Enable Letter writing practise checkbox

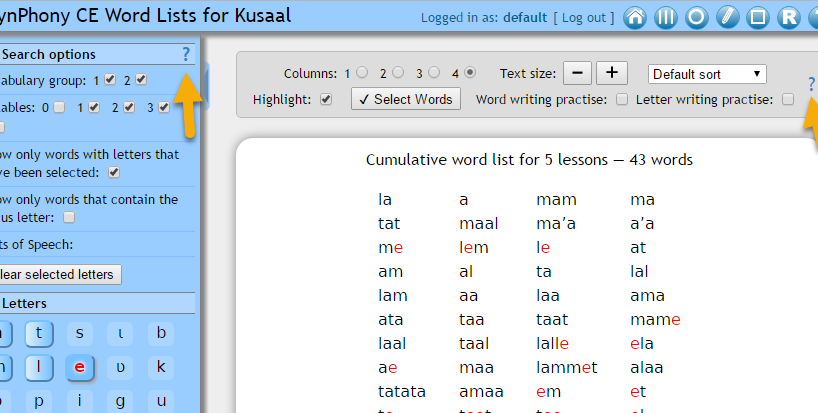point(788,99)
